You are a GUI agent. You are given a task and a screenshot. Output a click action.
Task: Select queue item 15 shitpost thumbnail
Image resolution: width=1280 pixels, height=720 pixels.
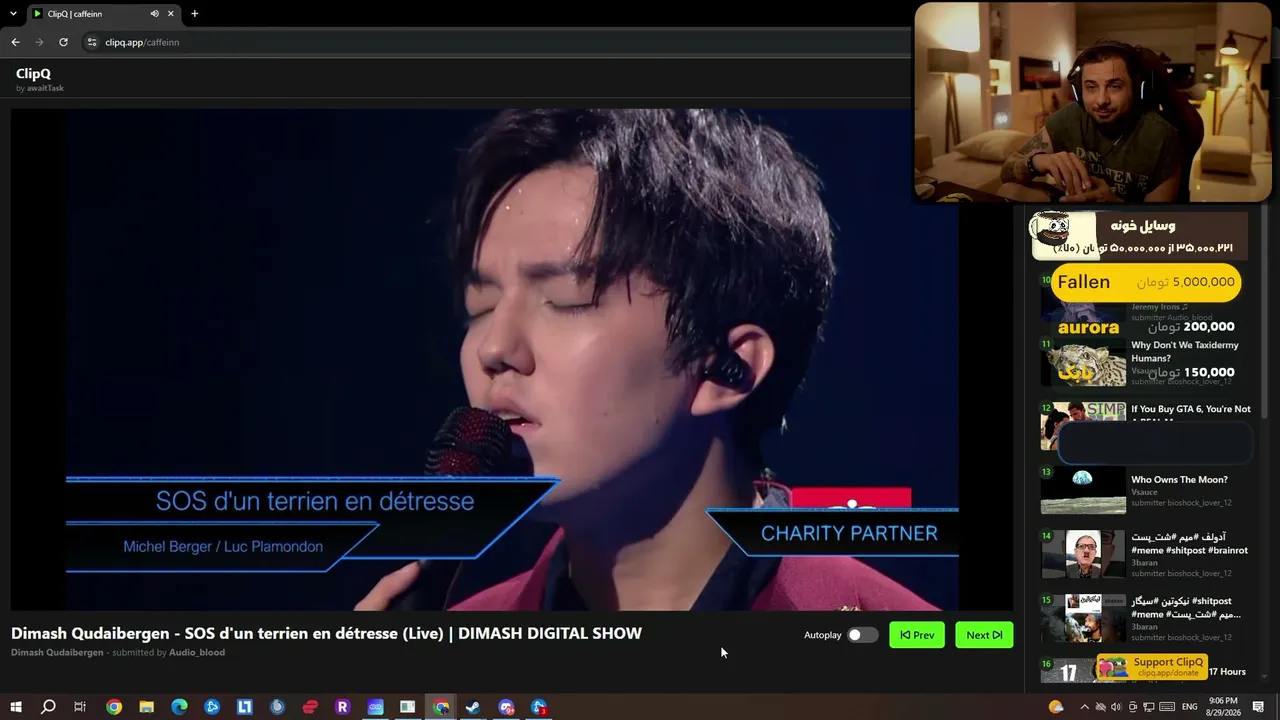pos(1083,618)
